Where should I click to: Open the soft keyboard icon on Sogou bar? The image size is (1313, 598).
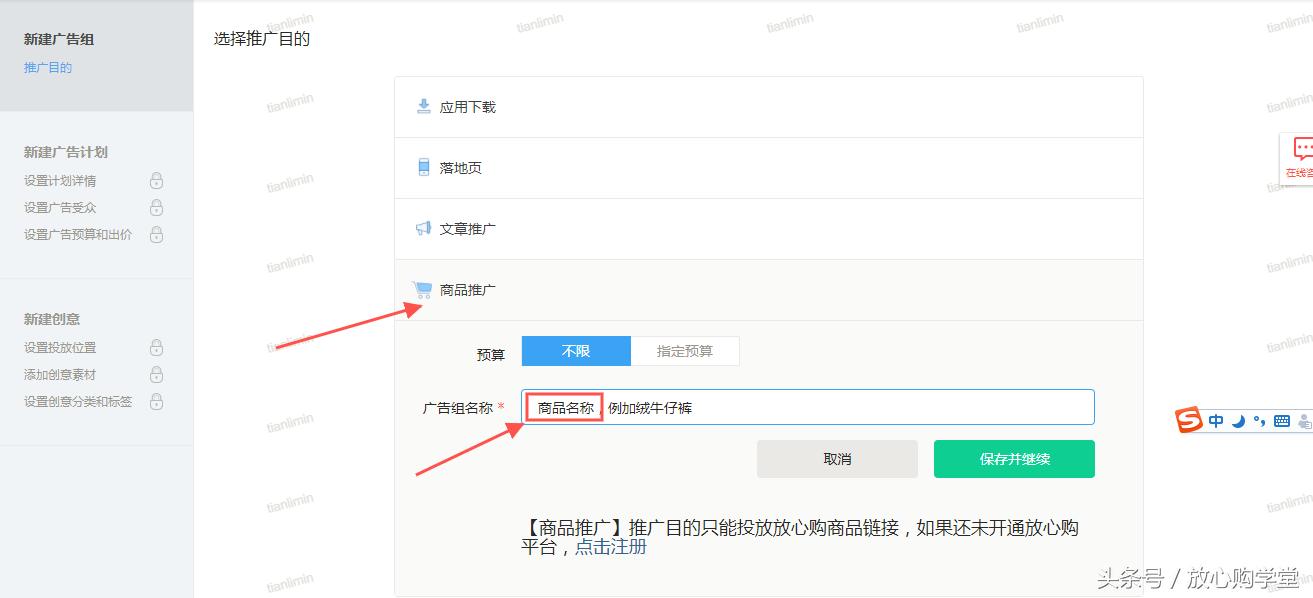click(x=1282, y=420)
